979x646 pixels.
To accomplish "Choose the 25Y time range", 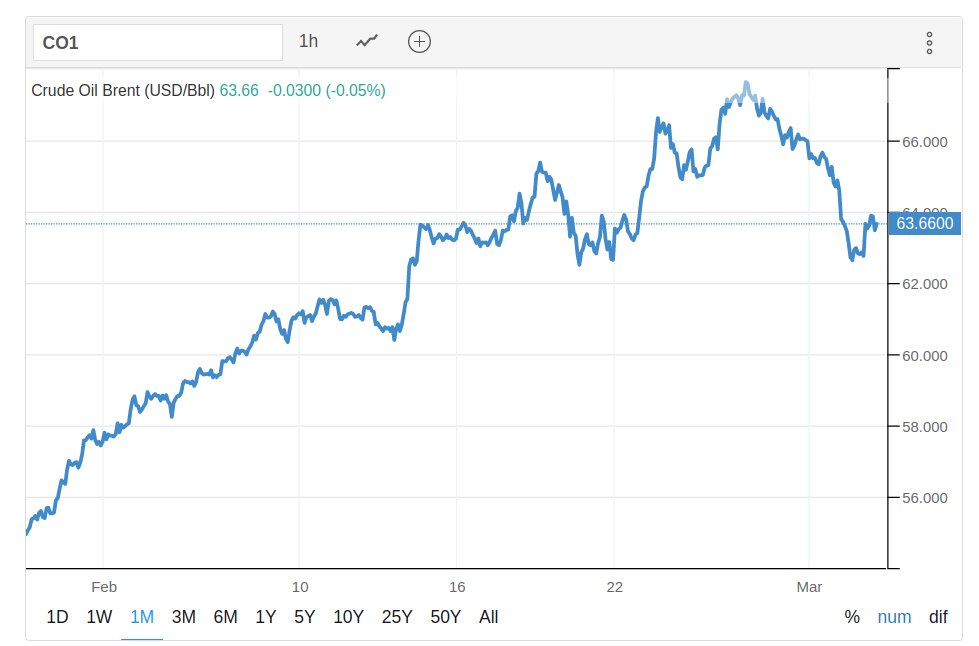I will (x=397, y=617).
